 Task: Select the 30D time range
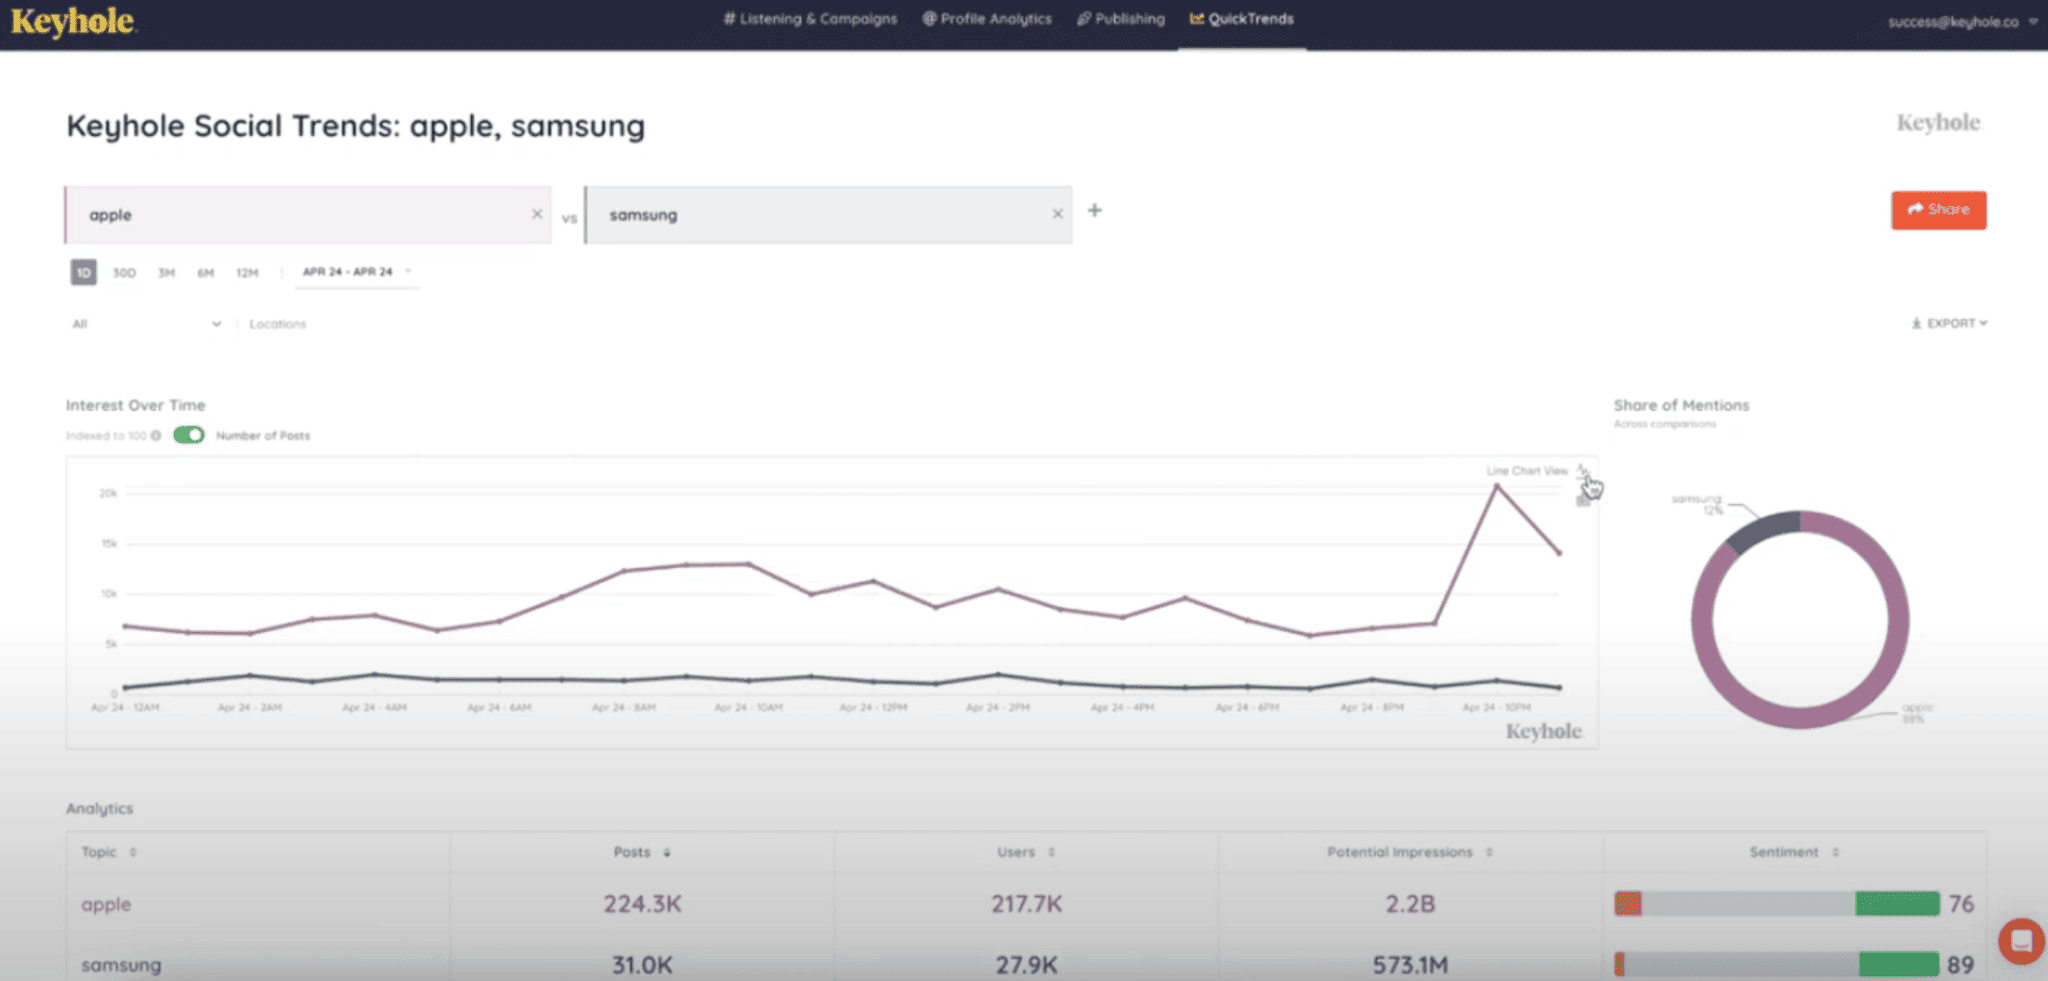click(x=124, y=273)
